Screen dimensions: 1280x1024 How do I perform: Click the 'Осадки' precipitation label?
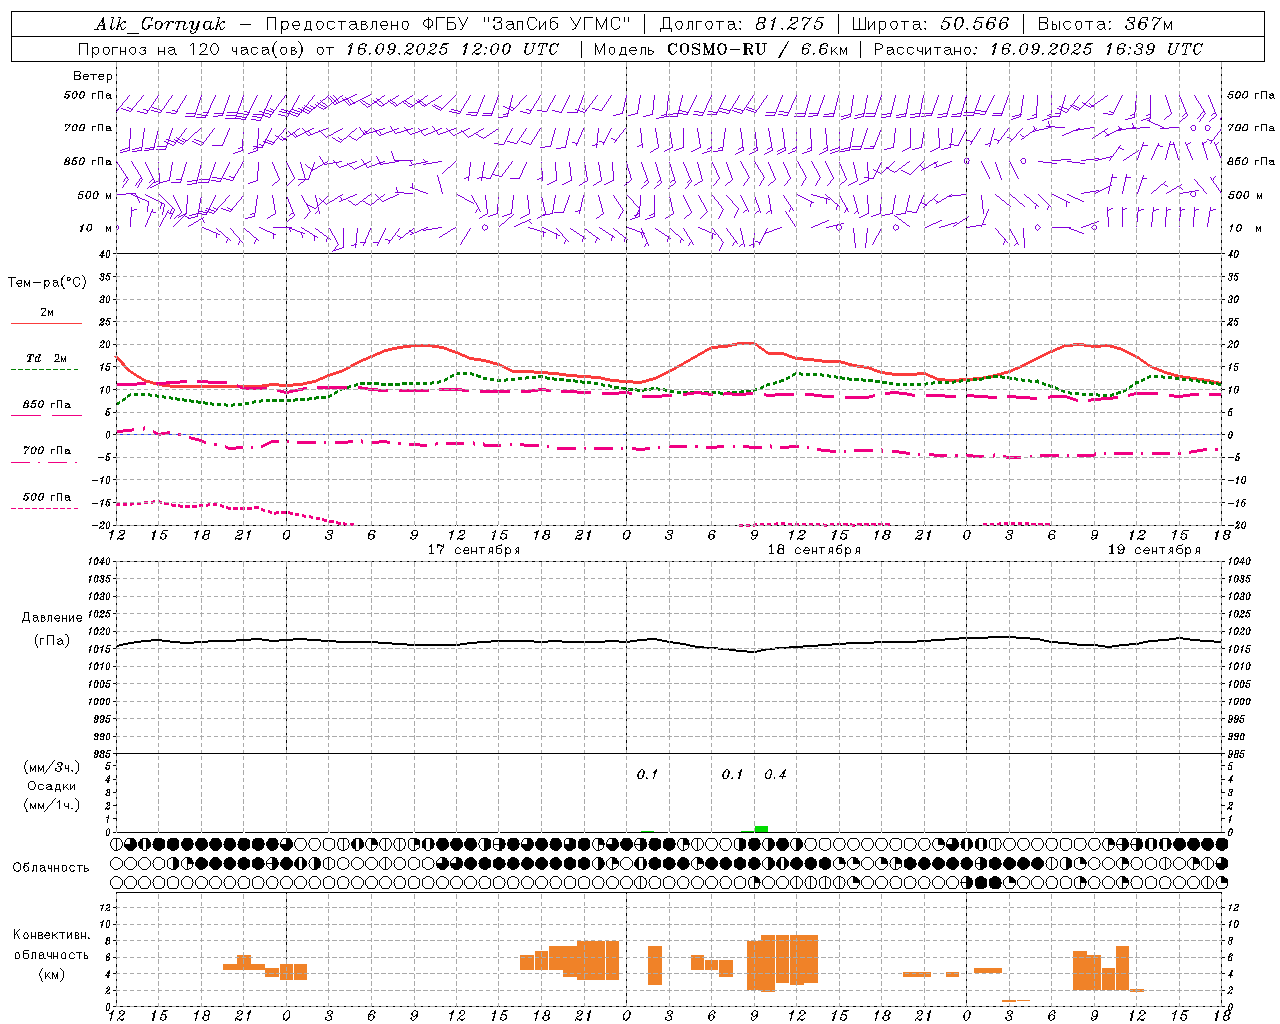tap(52, 786)
